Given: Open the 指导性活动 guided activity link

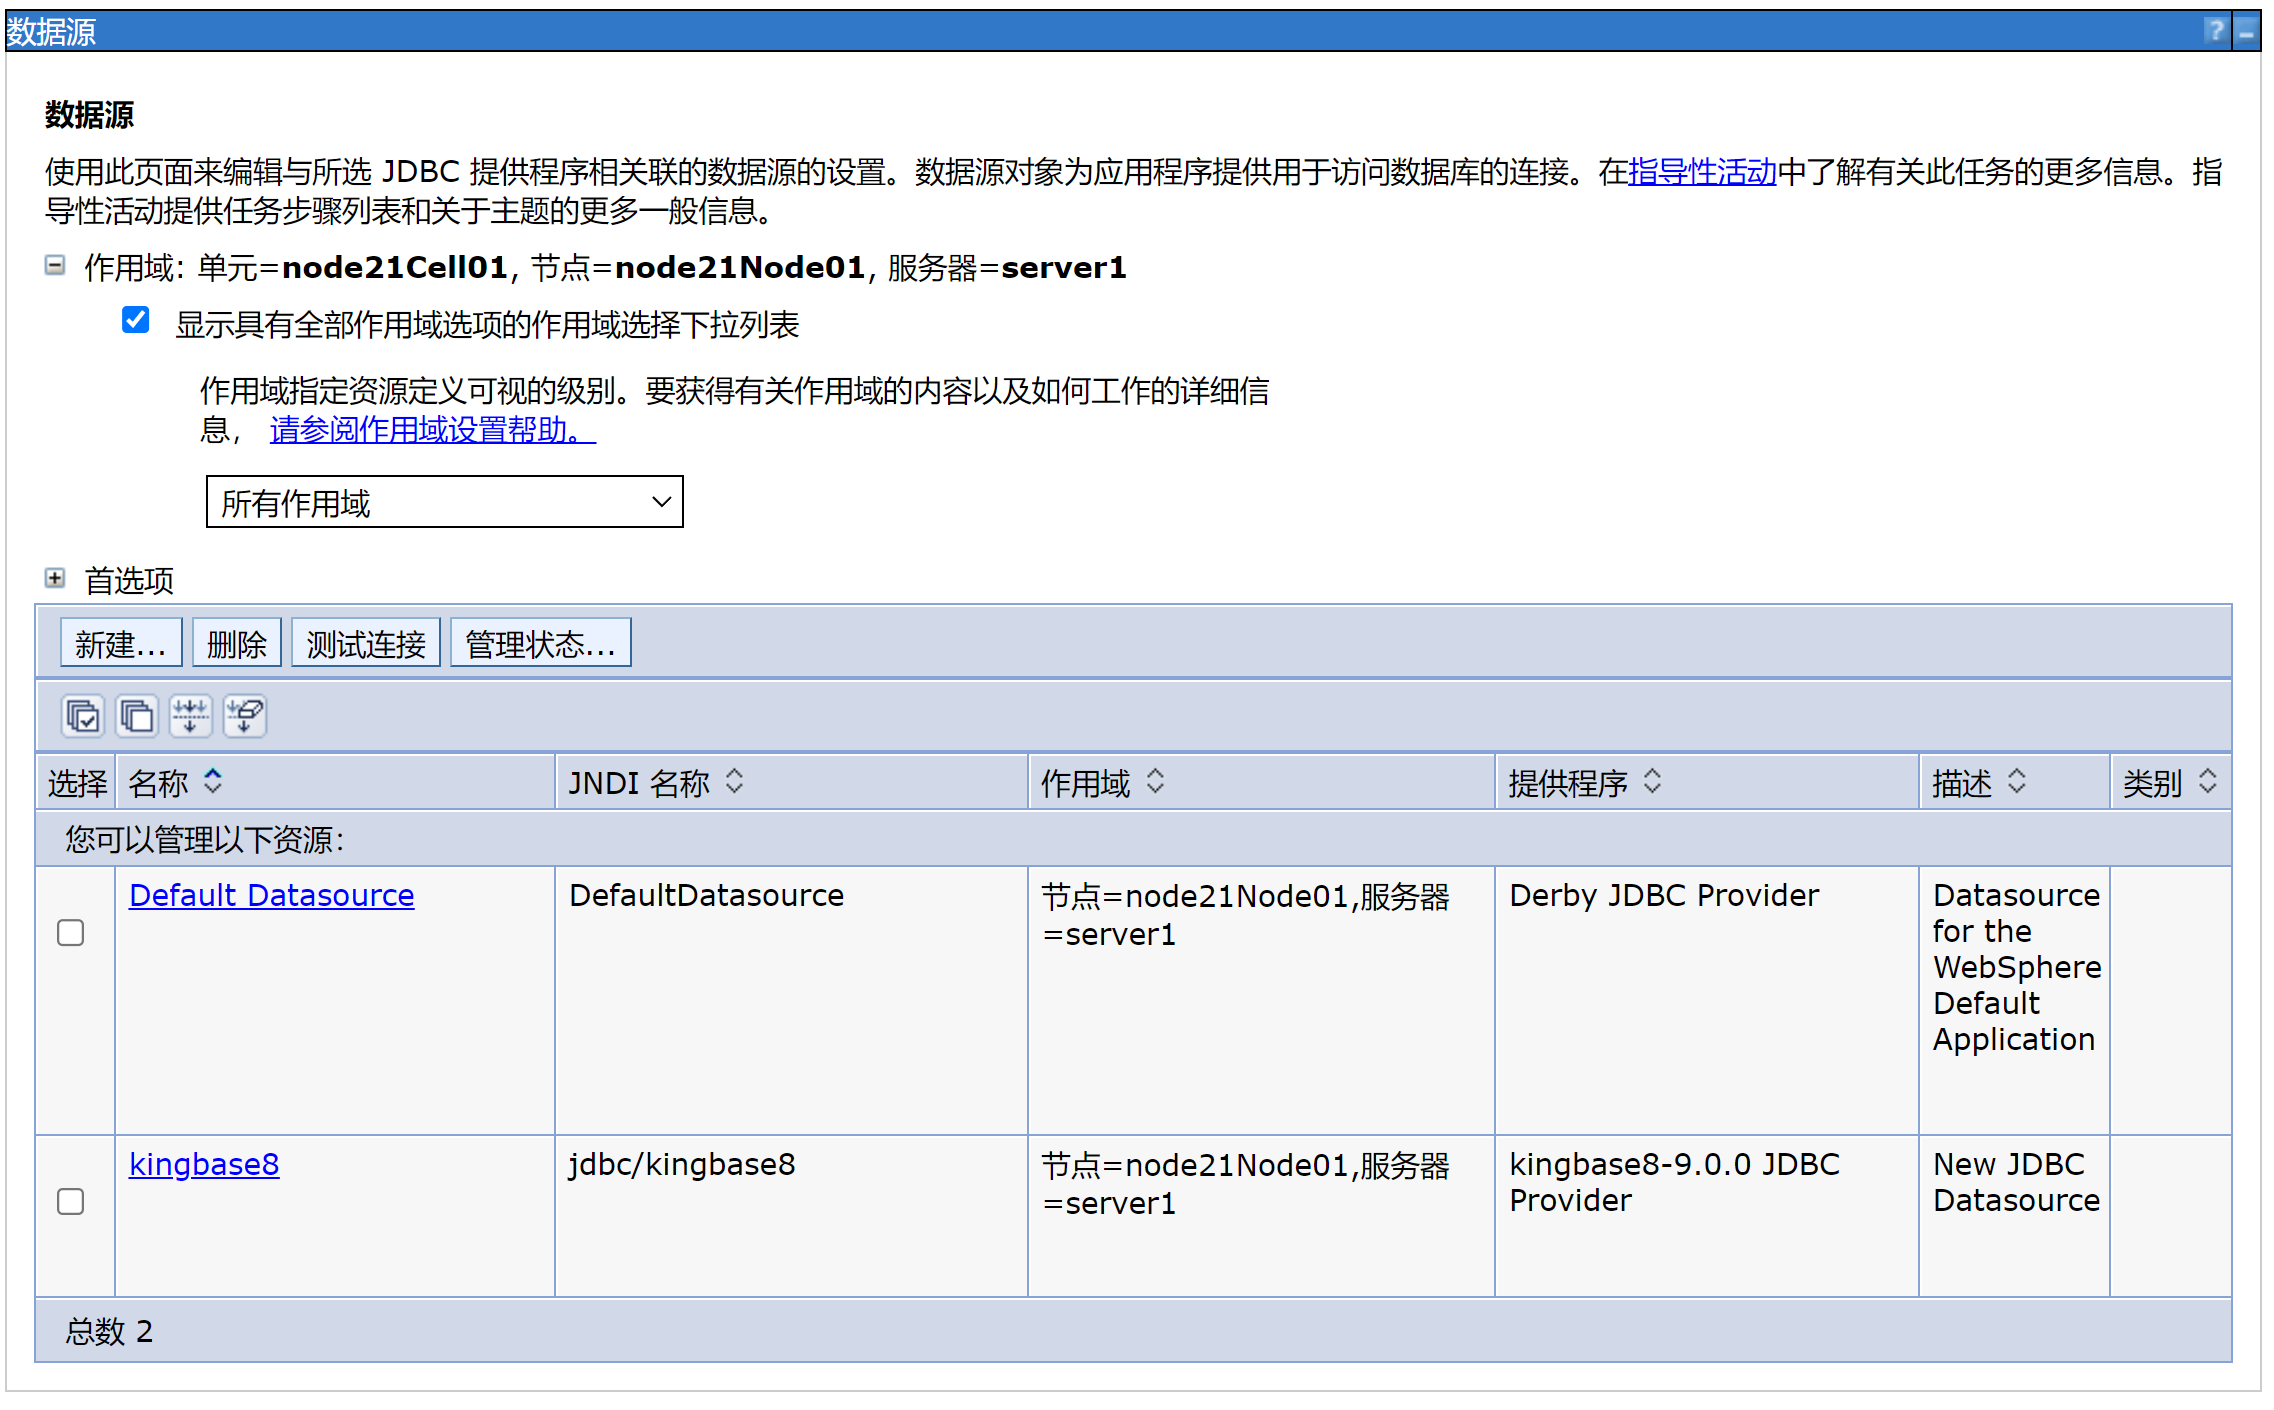Looking at the screenshot, I should (x=1702, y=172).
